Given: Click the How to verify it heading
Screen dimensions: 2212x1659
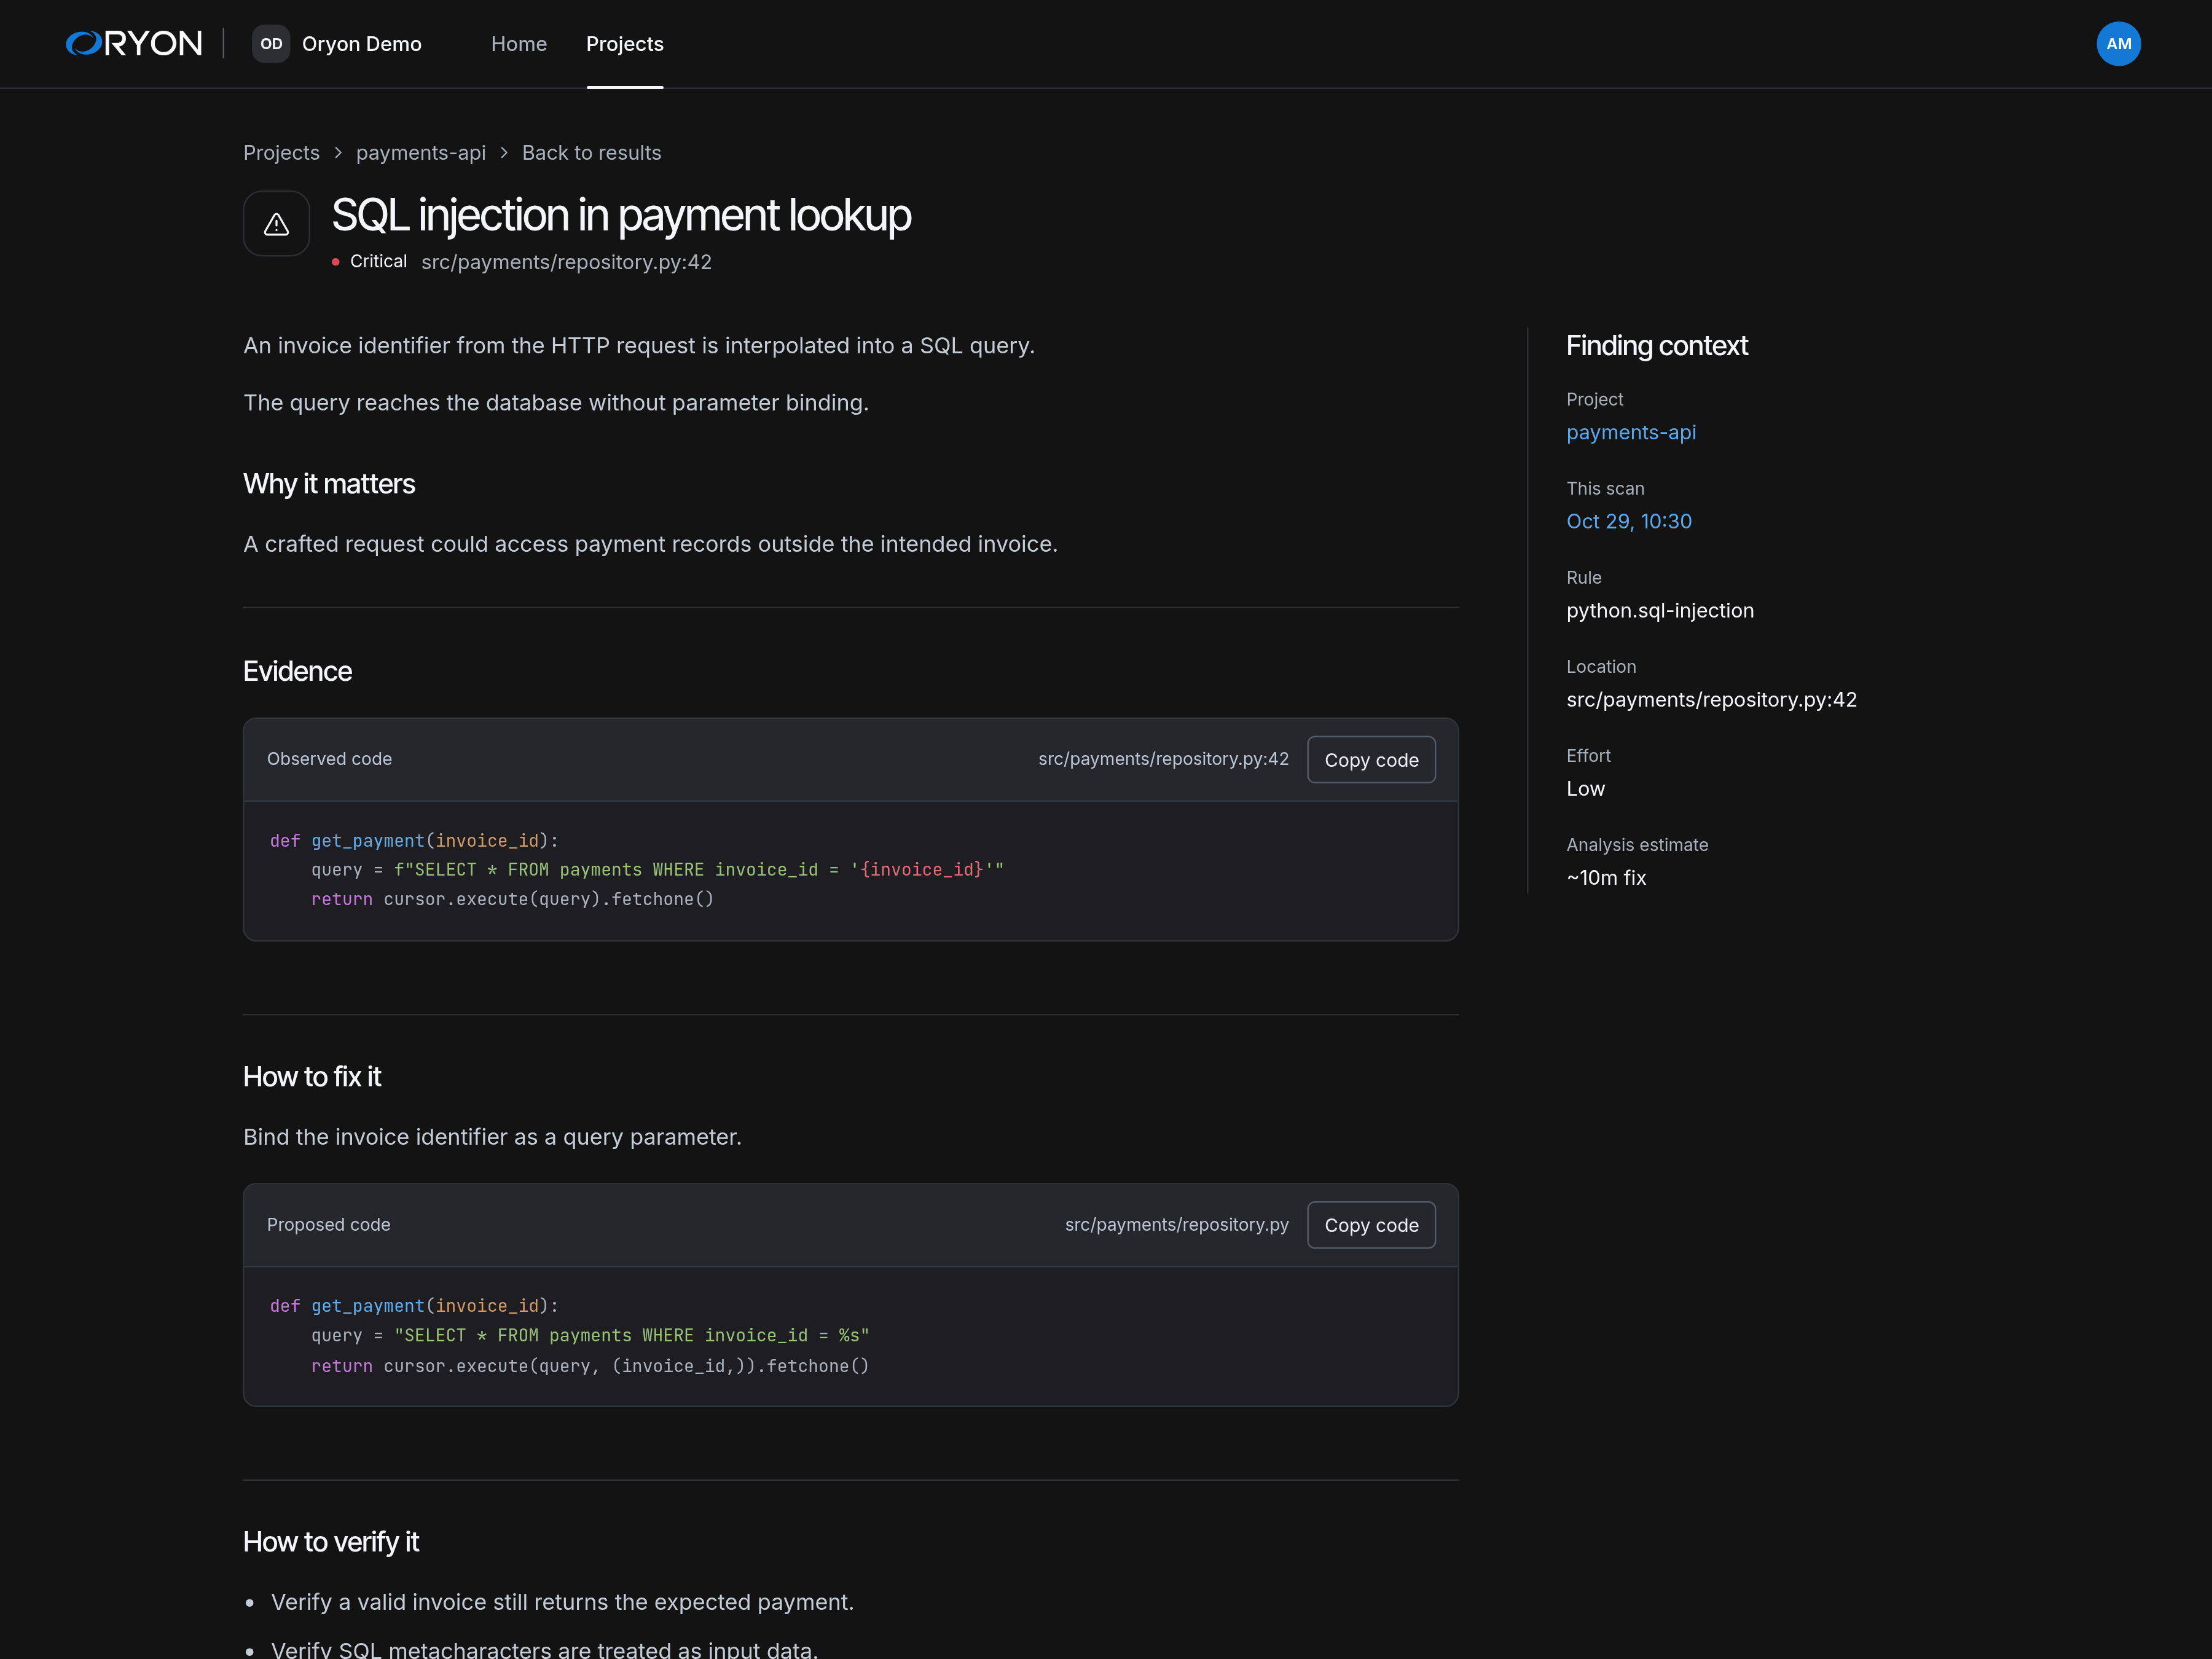Looking at the screenshot, I should [x=331, y=1542].
